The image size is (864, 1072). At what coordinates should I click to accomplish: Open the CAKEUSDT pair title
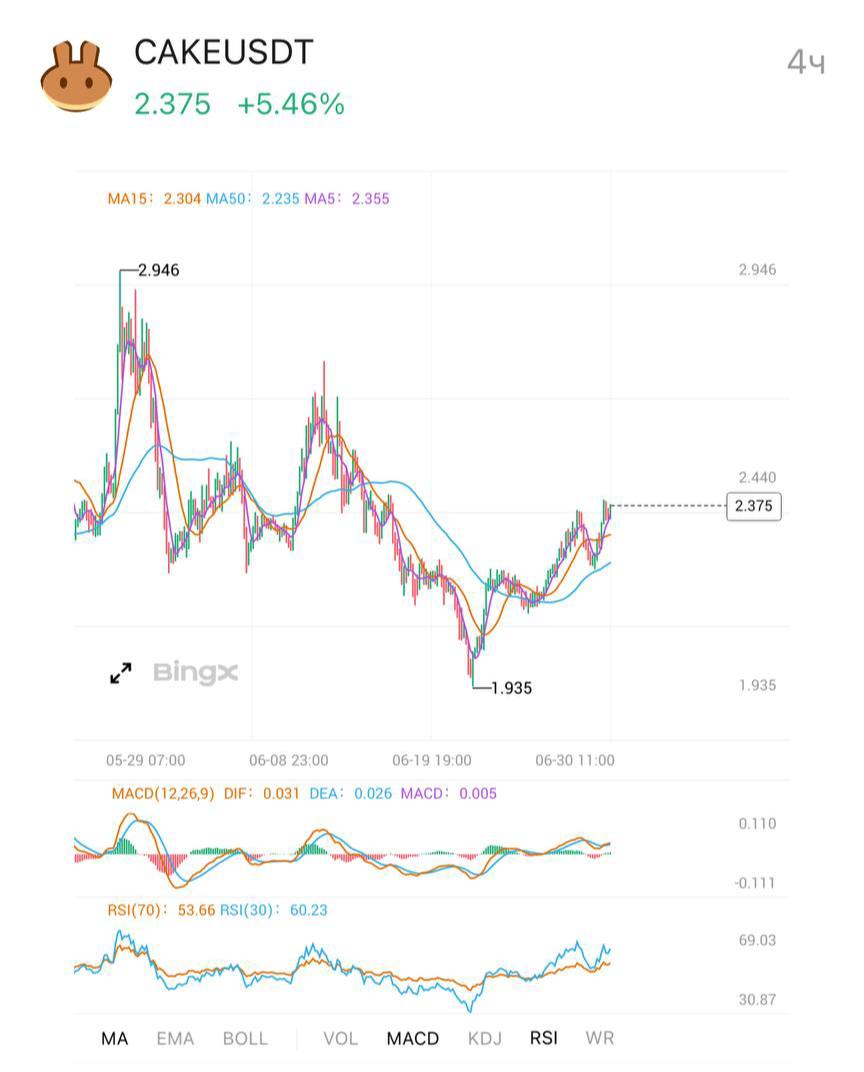(224, 53)
